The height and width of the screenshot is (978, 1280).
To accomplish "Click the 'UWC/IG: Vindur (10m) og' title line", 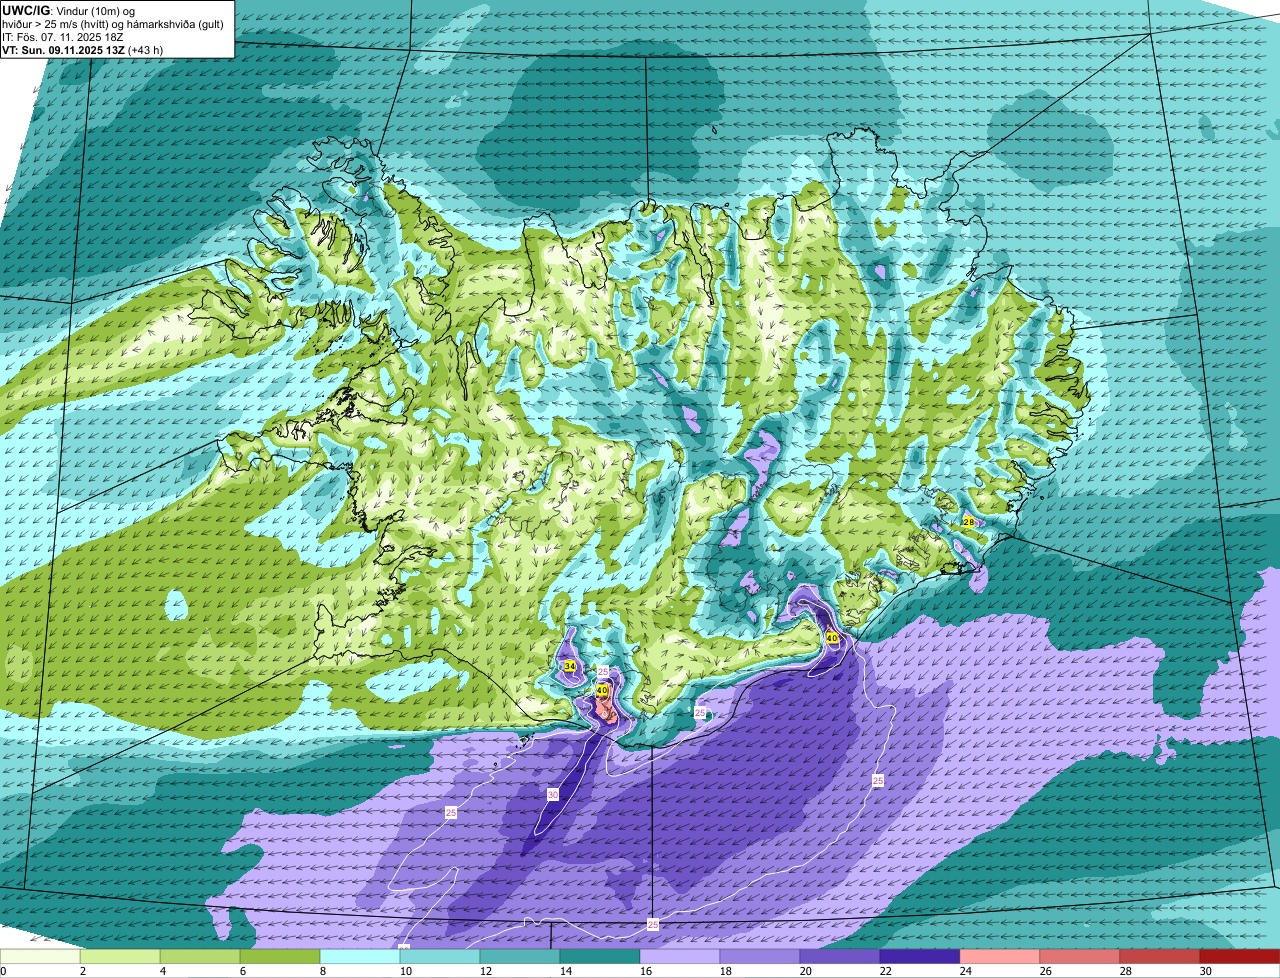I will (69, 11).
